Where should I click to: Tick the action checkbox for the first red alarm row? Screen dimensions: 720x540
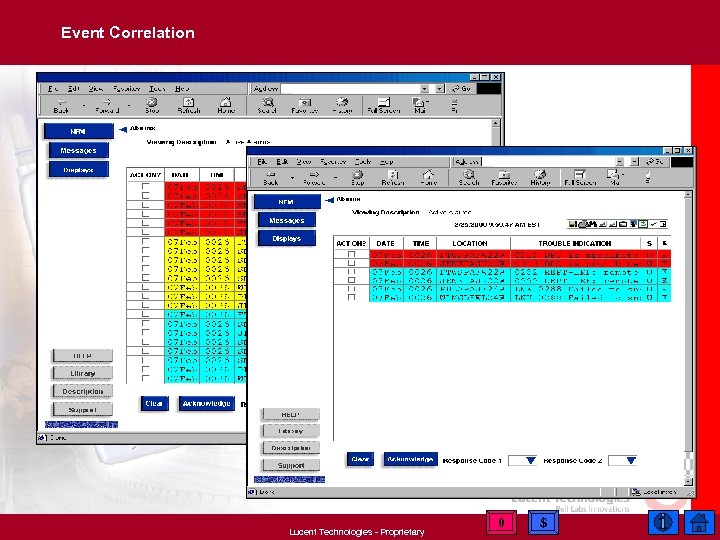tap(351, 254)
